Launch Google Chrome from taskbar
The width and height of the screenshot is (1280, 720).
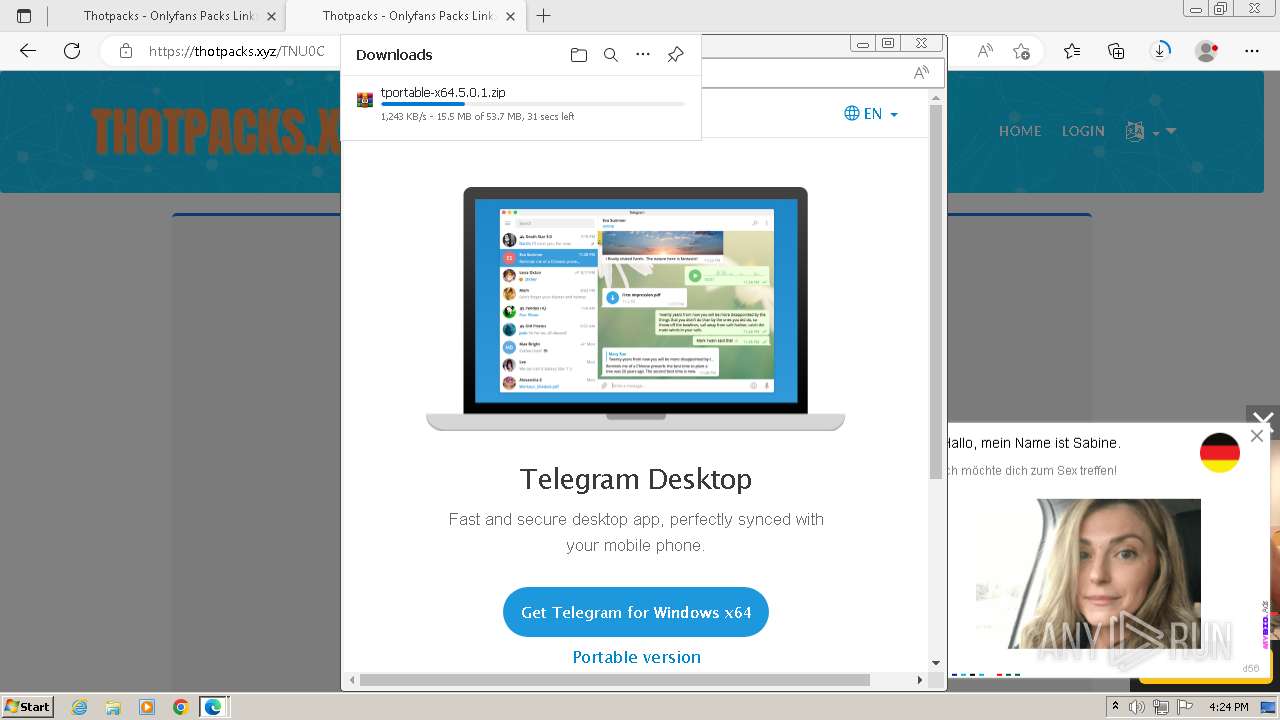180,707
